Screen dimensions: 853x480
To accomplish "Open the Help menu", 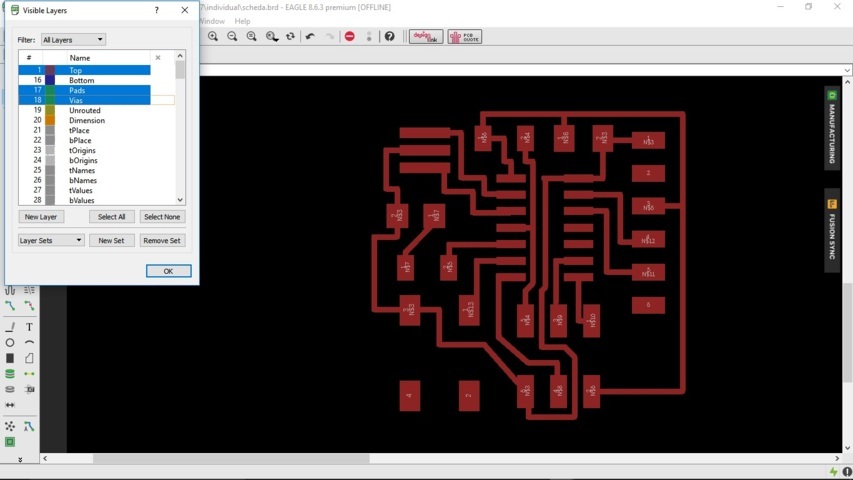I will pyautogui.click(x=242, y=21).
